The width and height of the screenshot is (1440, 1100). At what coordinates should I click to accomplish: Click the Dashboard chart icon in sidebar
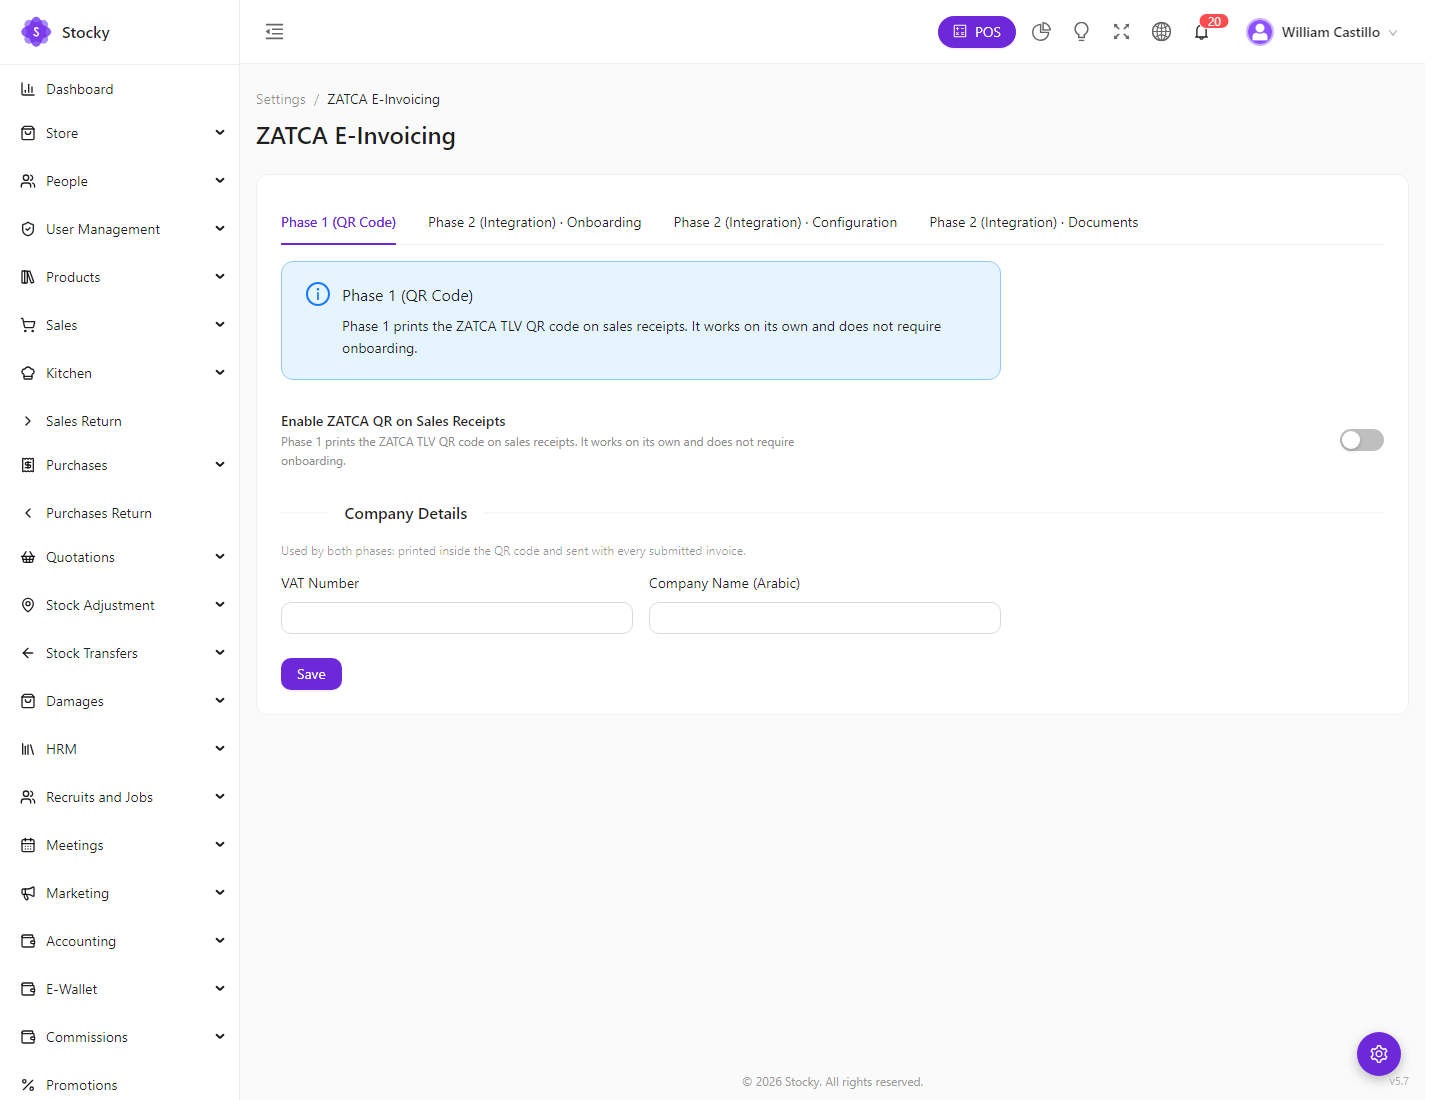click(28, 89)
